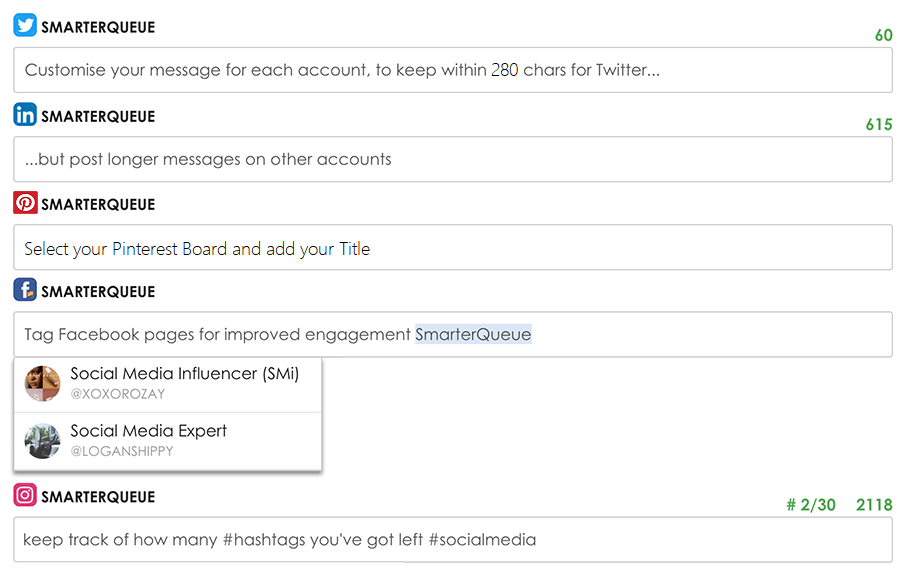This screenshot has width=900, height=575.
Task: Select Social Media Influencer (SMi) suggestion
Action: pos(168,384)
